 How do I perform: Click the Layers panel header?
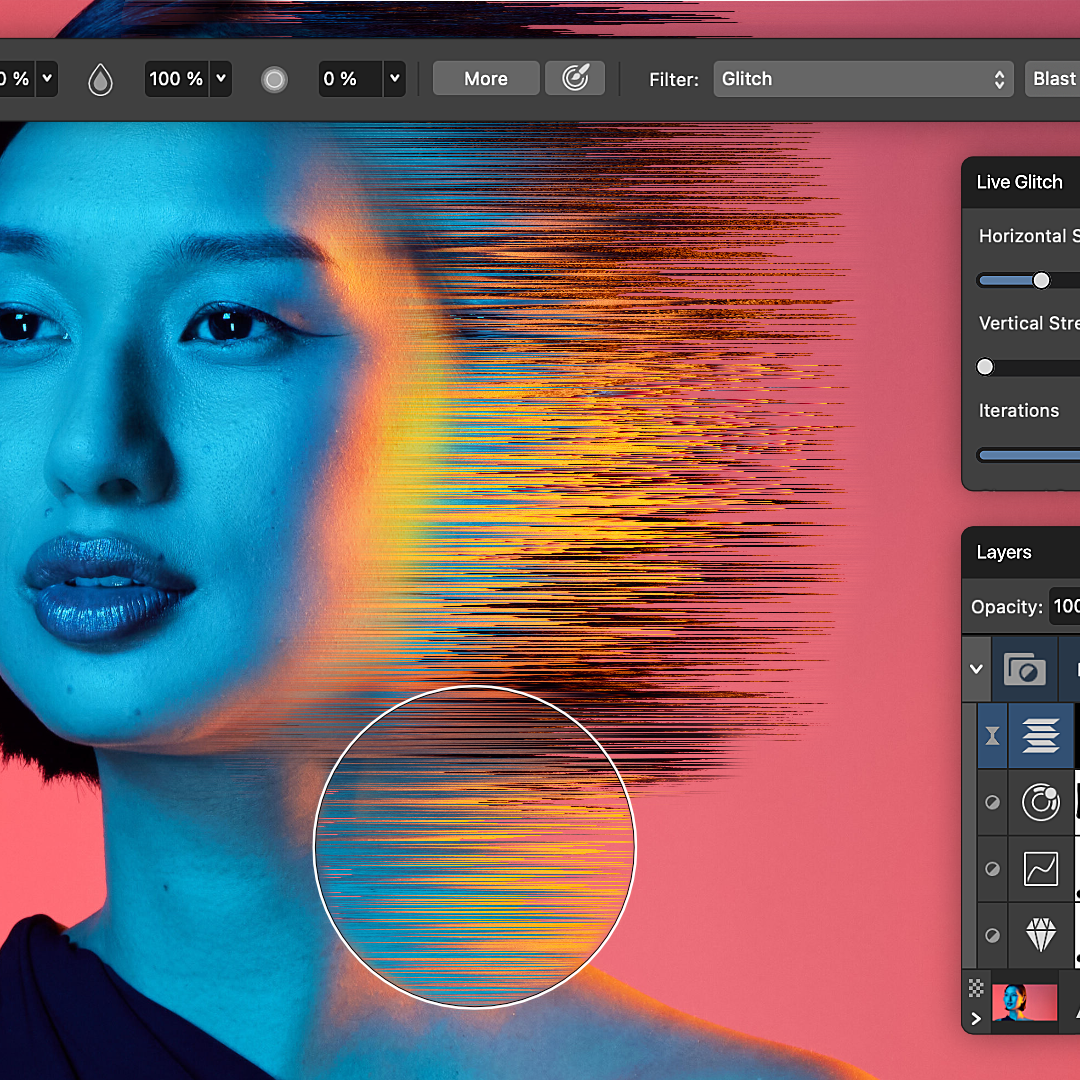(x=1005, y=552)
